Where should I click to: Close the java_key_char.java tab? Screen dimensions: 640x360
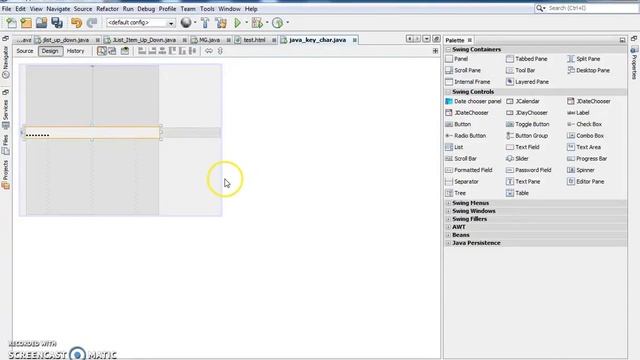(x=355, y=40)
